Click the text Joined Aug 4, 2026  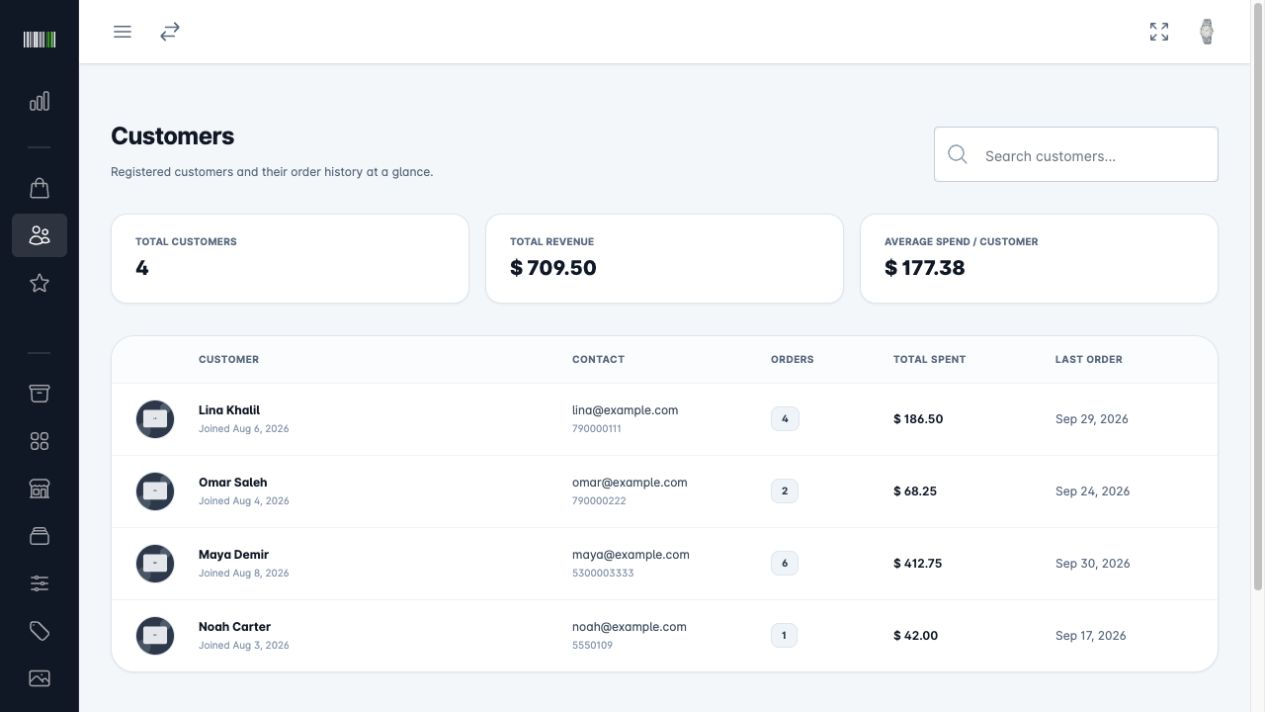click(244, 501)
